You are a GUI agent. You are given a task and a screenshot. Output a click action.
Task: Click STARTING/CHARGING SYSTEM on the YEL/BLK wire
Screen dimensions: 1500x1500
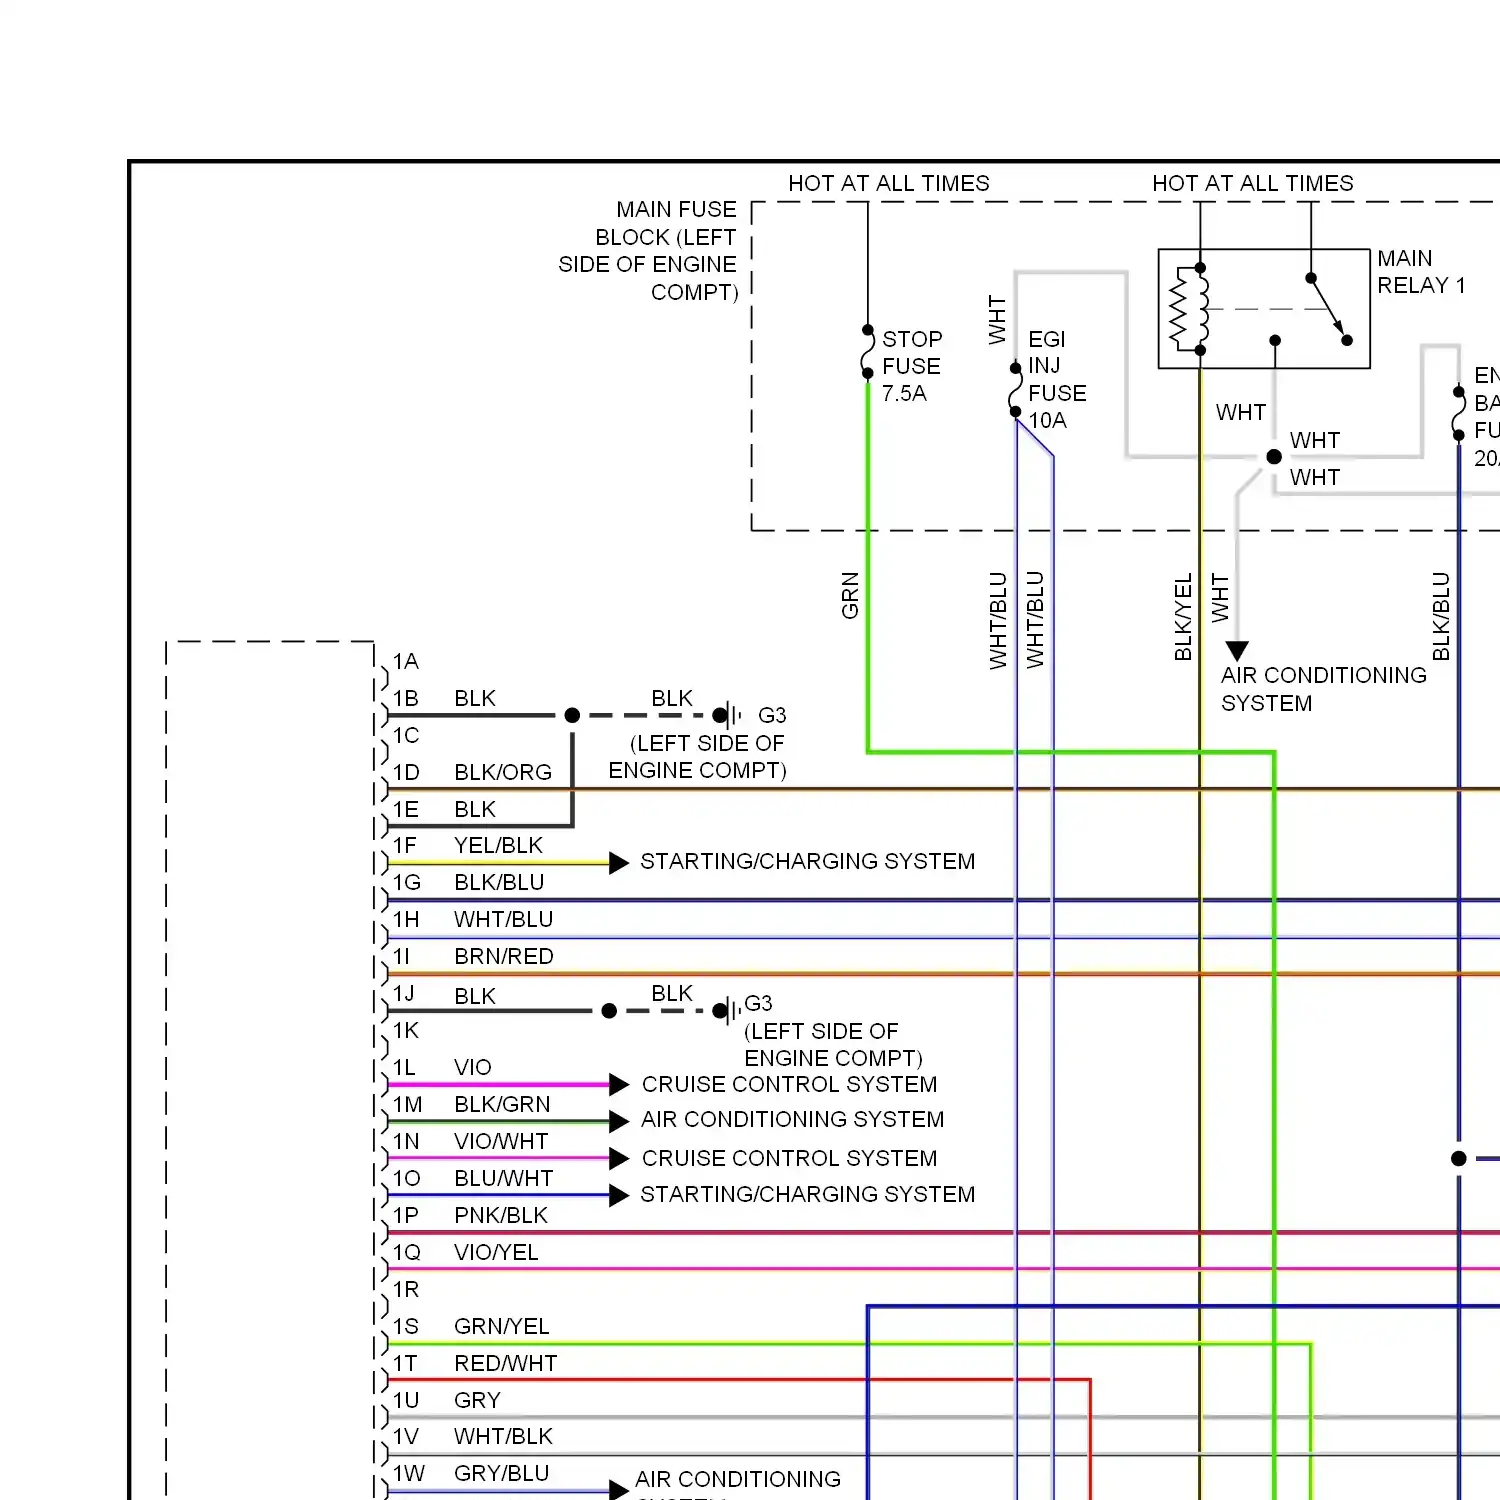807,861
